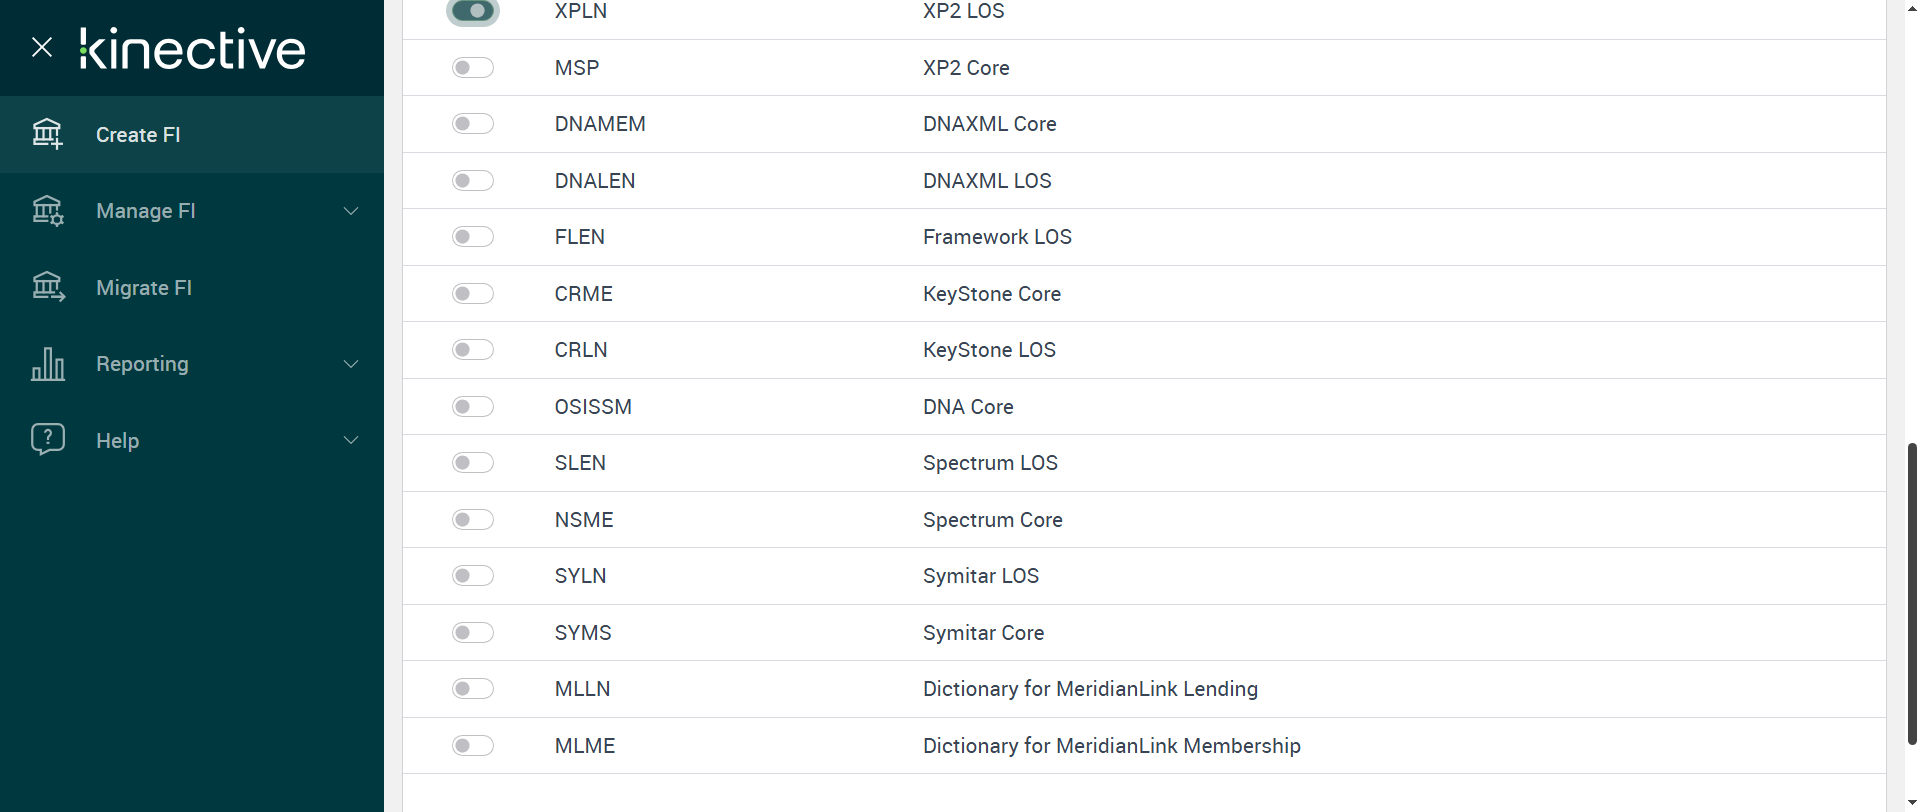1920x812 pixels.
Task: Turn on the SYMS Symitar Core toggle
Action: pos(473,633)
